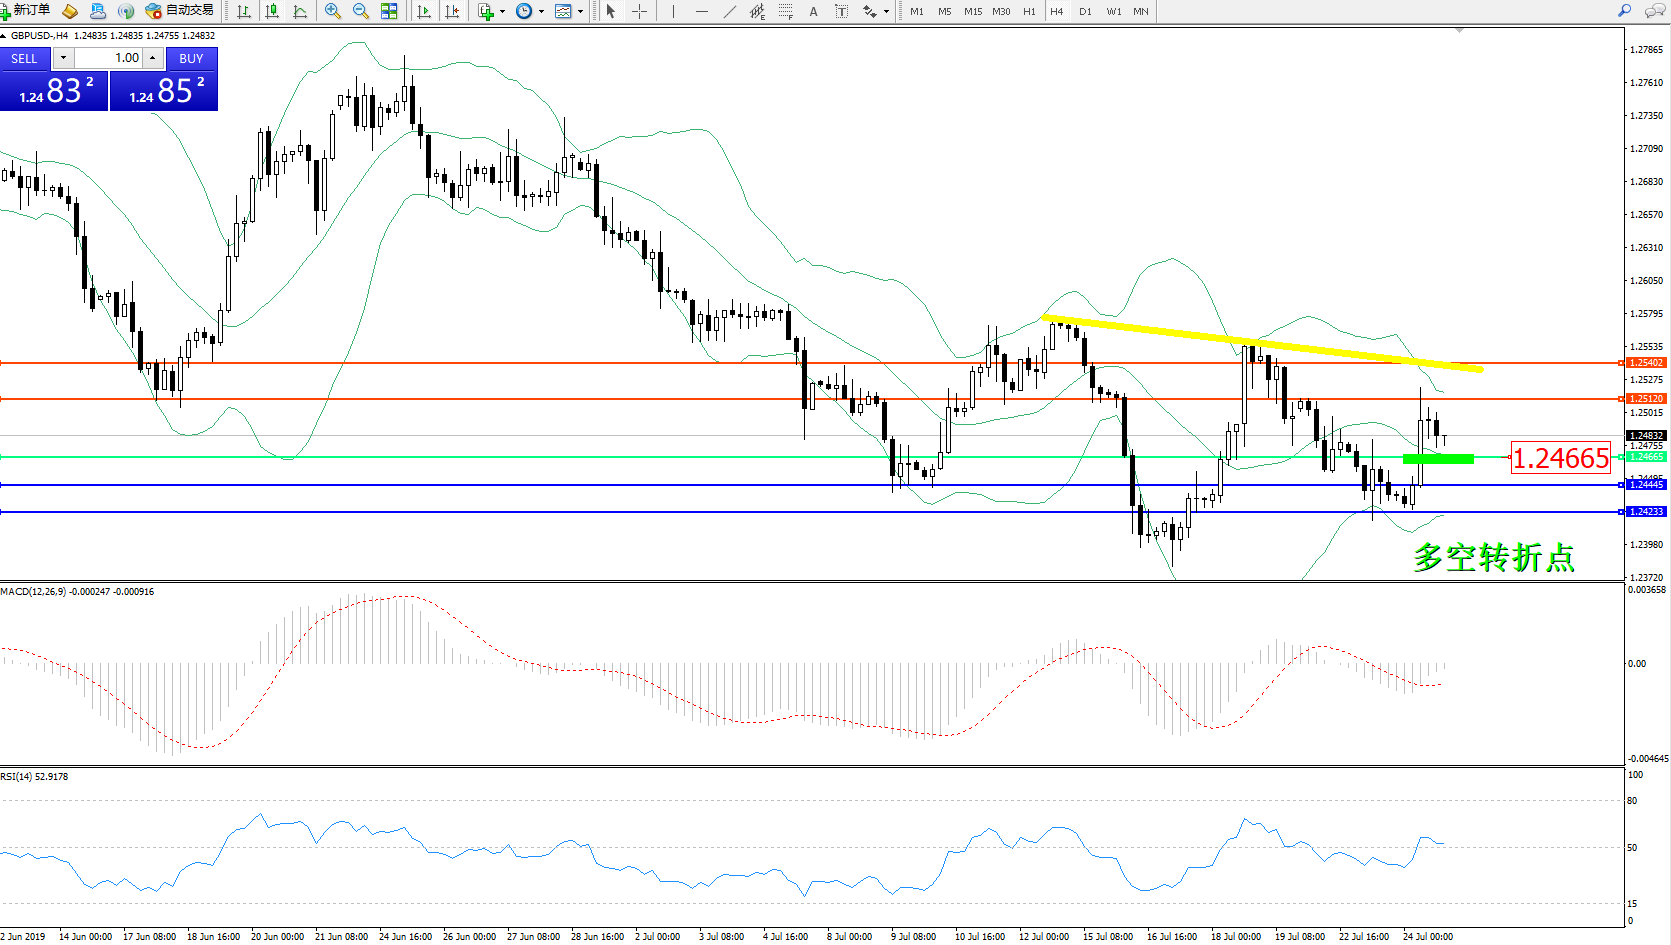Open the arrows objects dropdown

(x=886, y=12)
